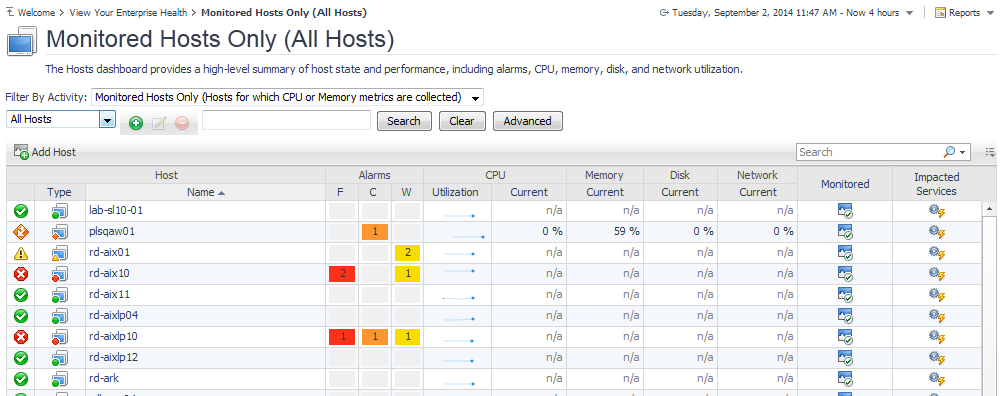This screenshot has width=1002, height=396.
Task: Click the edit filter pencil icon
Action: click(x=158, y=123)
